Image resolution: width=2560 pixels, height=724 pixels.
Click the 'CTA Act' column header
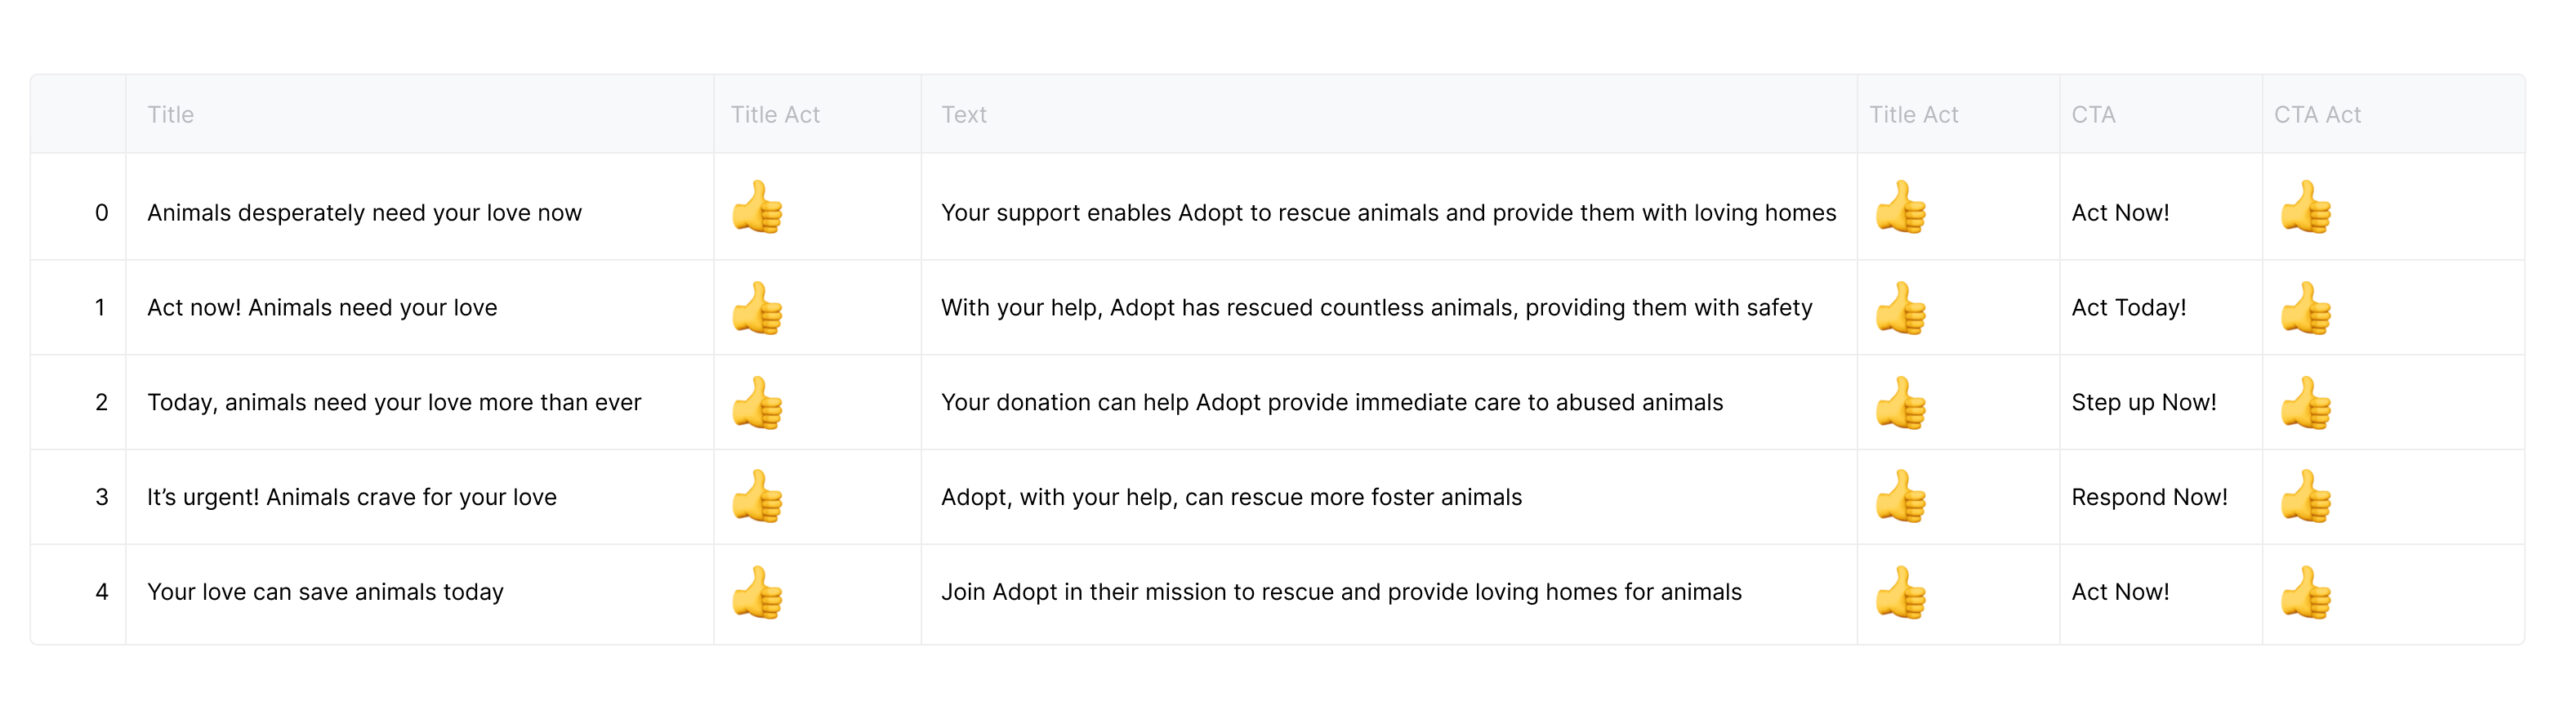coord(2317,115)
